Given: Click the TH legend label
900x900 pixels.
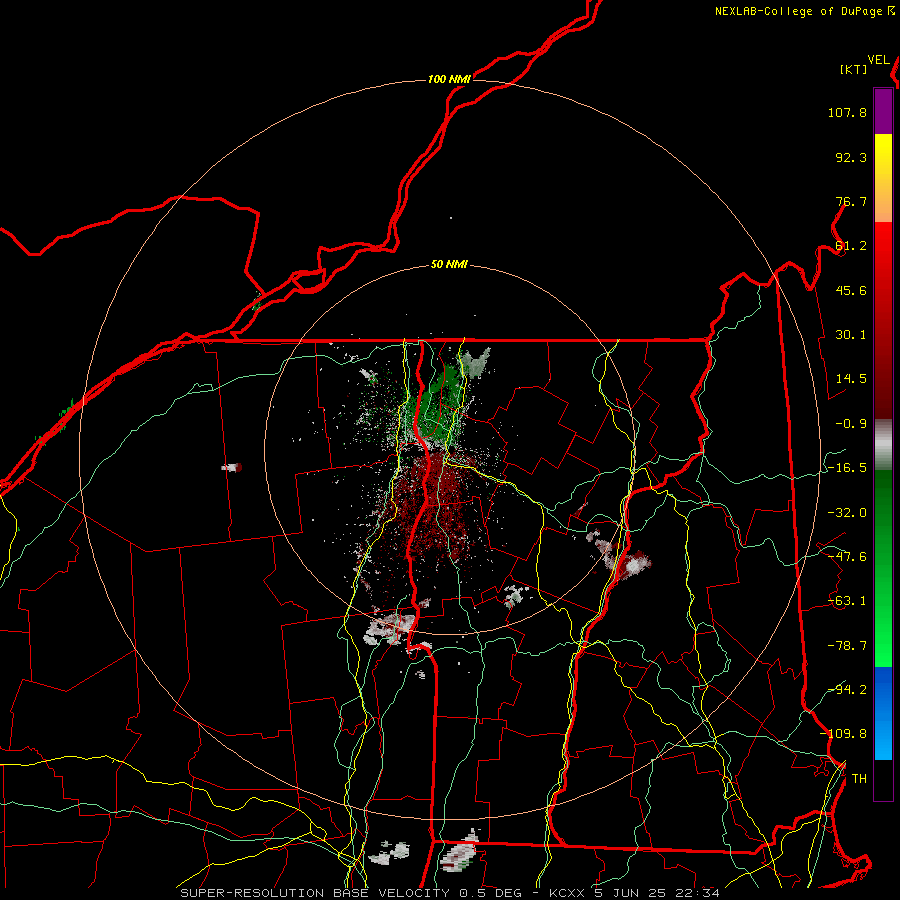Looking at the screenshot, I should point(859,779).
